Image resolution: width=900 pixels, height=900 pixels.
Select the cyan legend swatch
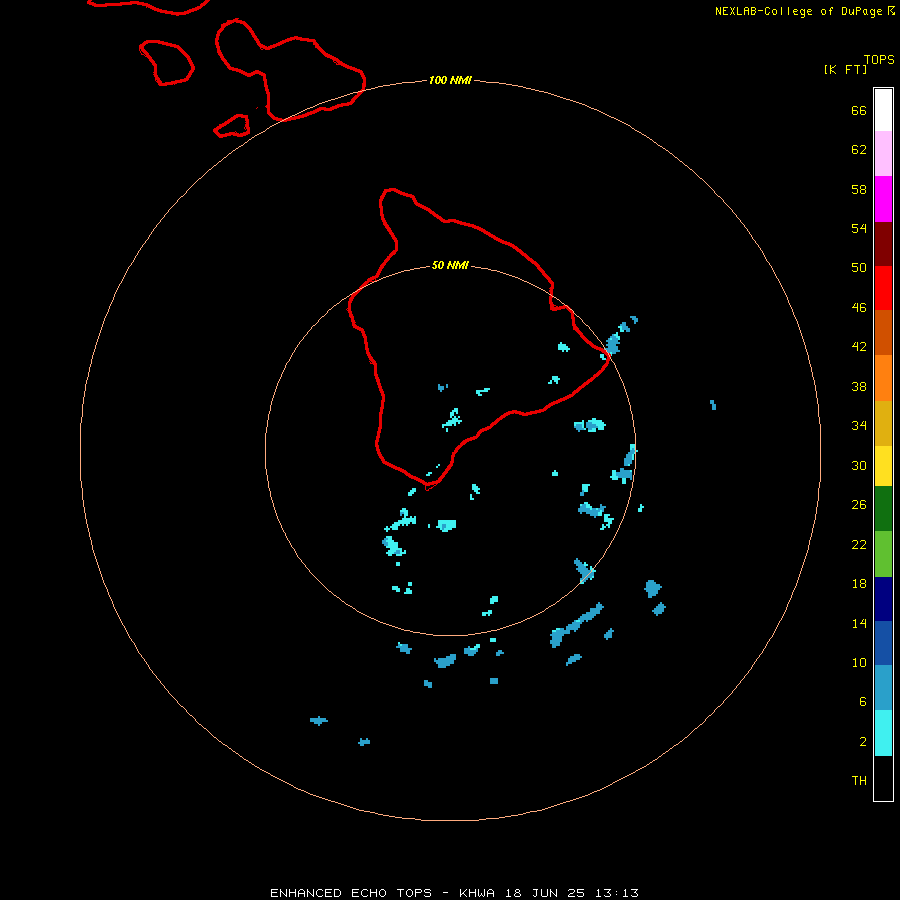click(883, 733)
